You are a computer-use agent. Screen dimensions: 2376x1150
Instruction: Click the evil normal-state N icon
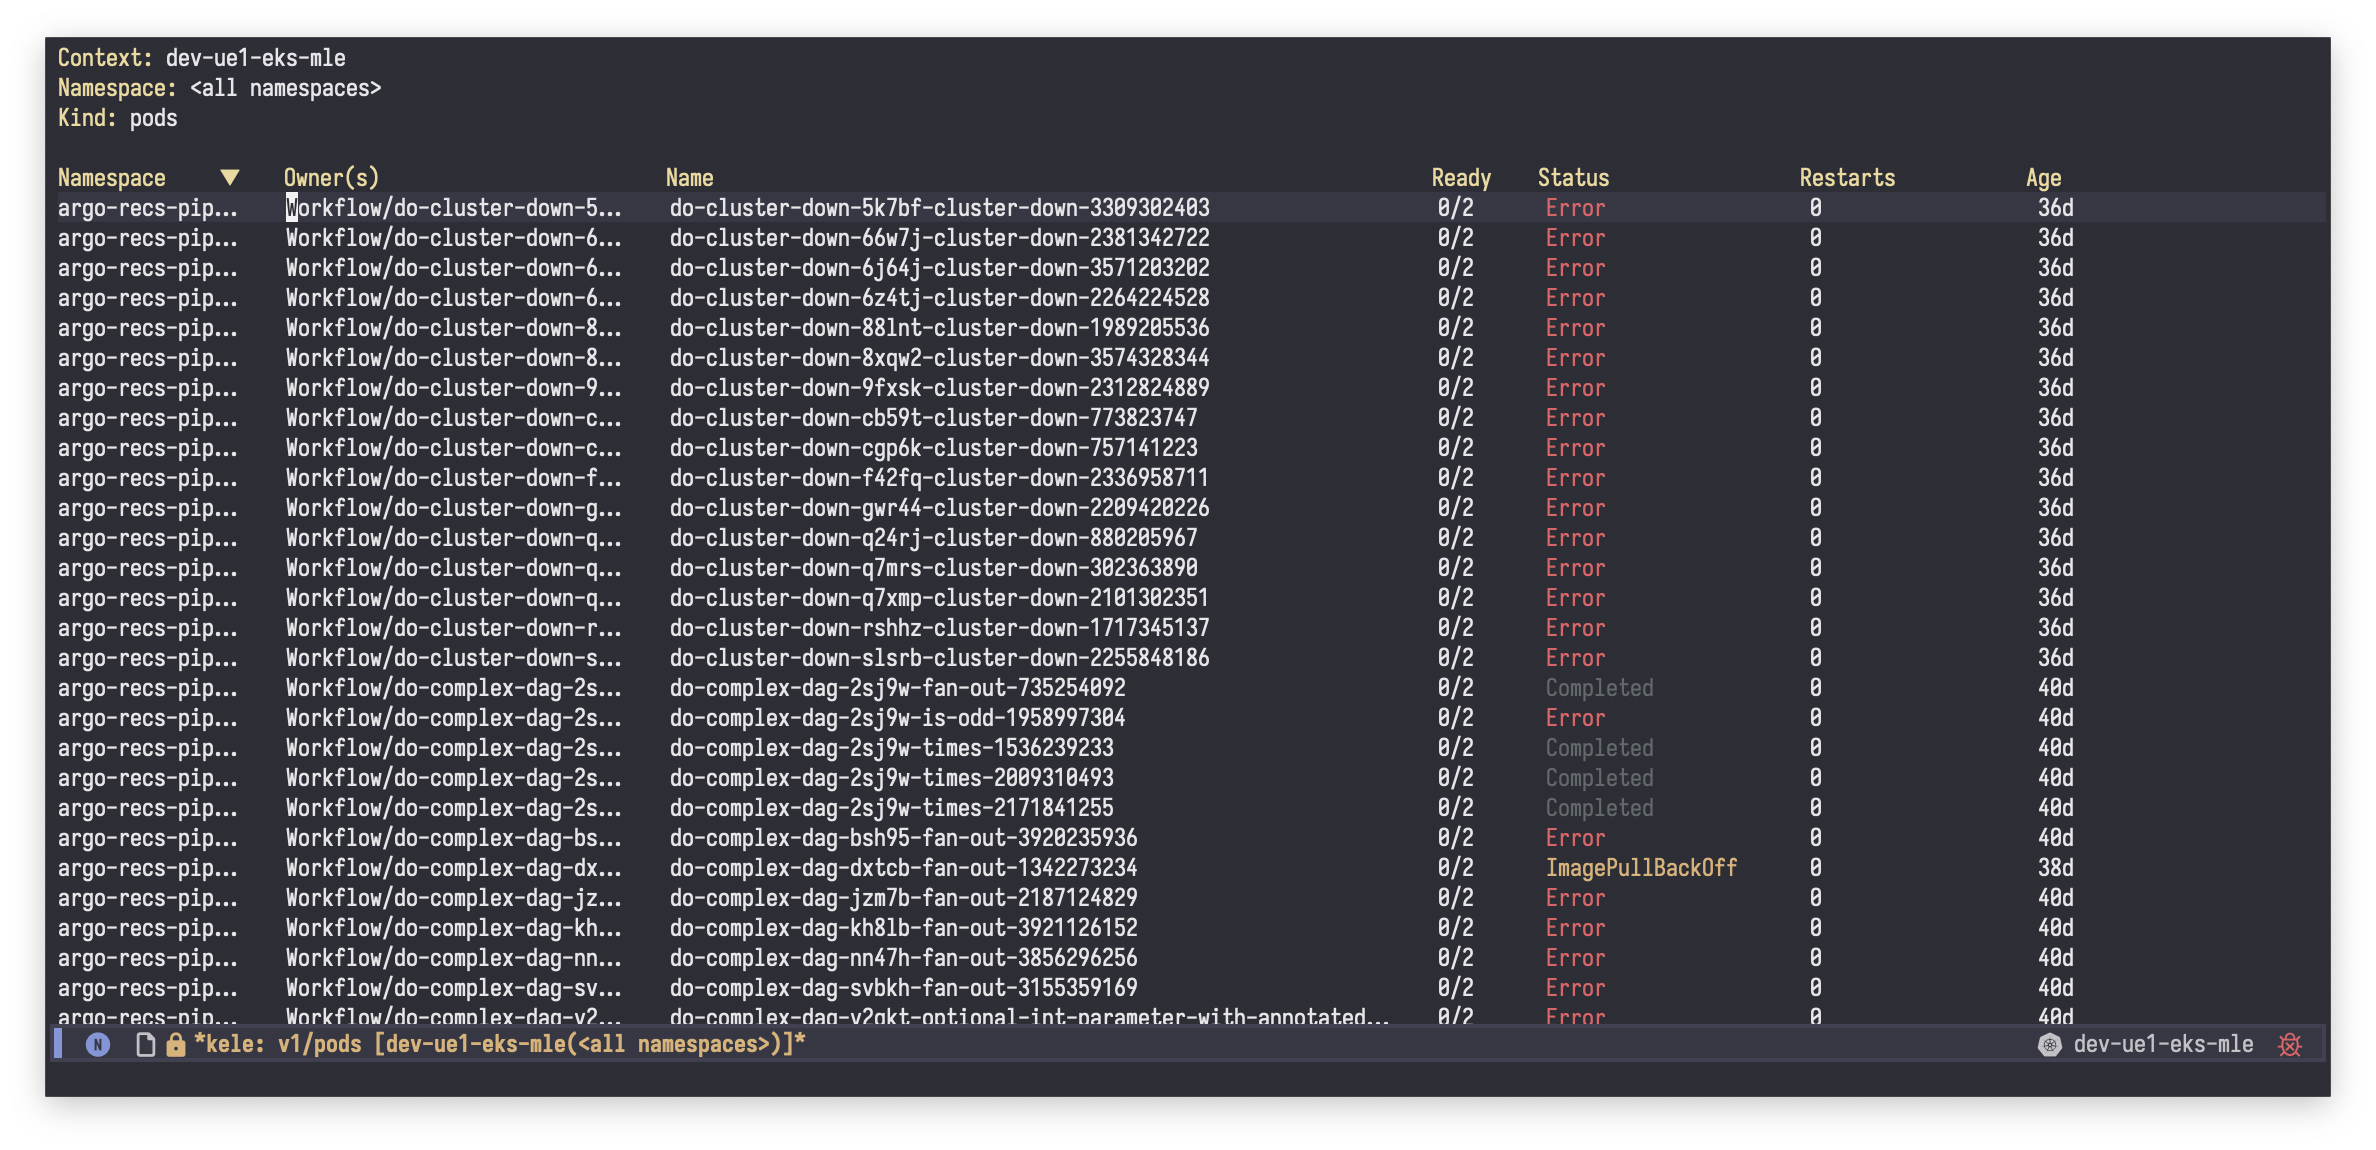click(x=98, y=1045)
